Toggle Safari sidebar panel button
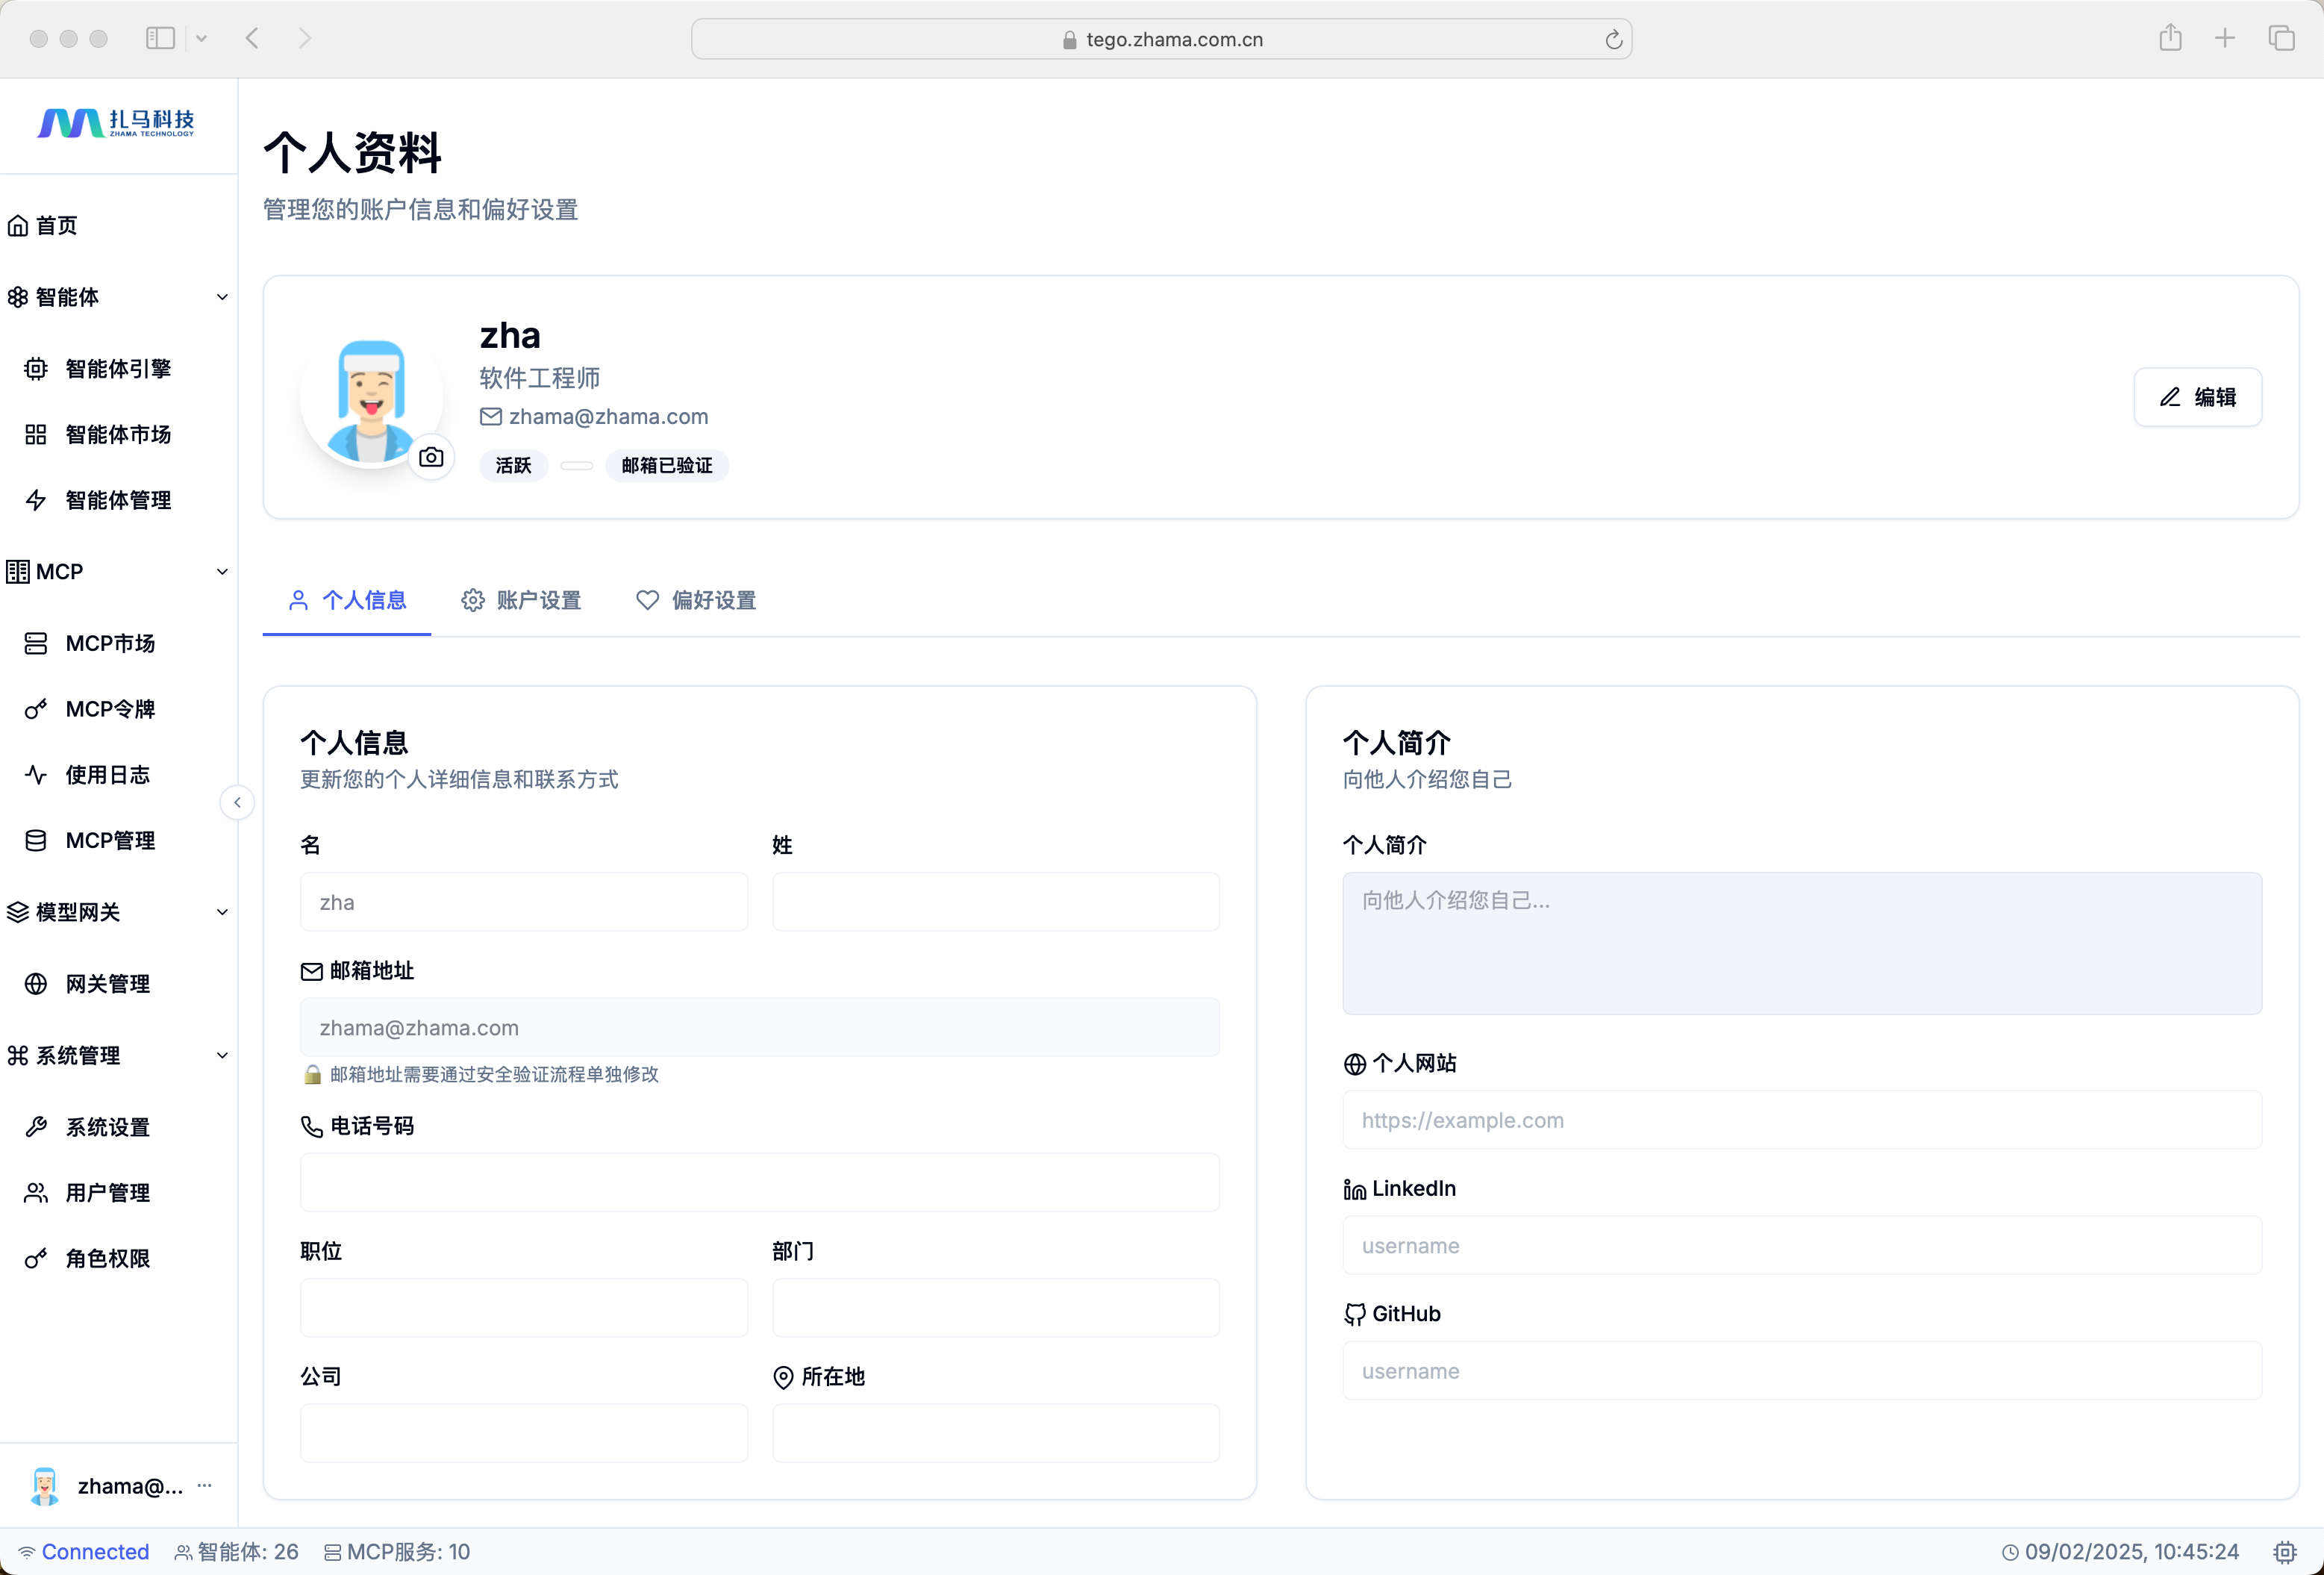The height and width of the screenshot is (1575, 2324). tap(160, 38)
